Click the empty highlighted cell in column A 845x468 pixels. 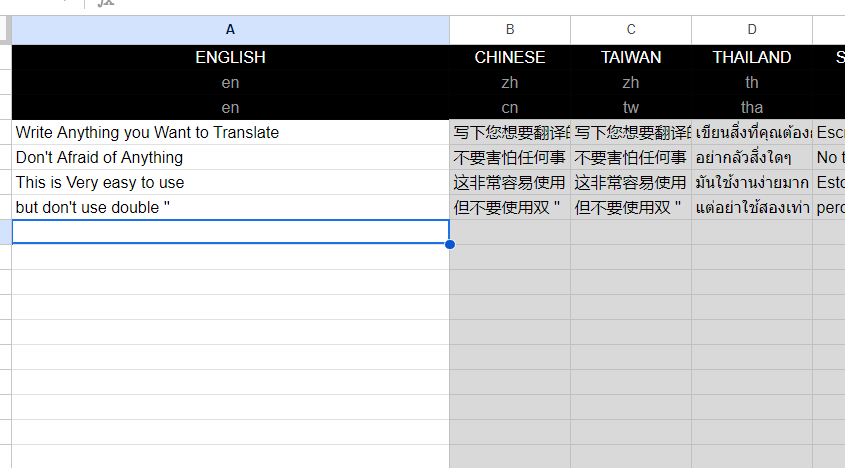230,231
